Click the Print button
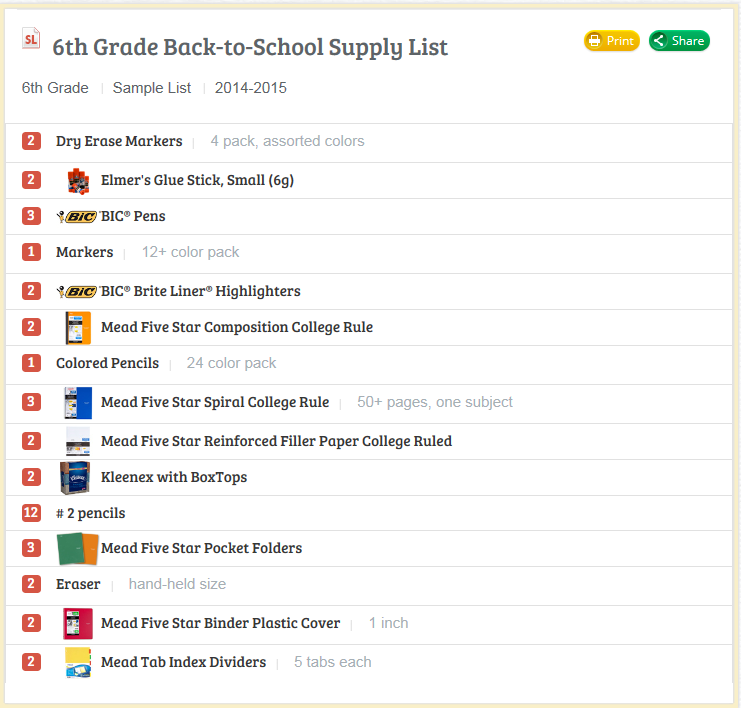This screenshot has height=708, width=741. (x=612, y=41)
